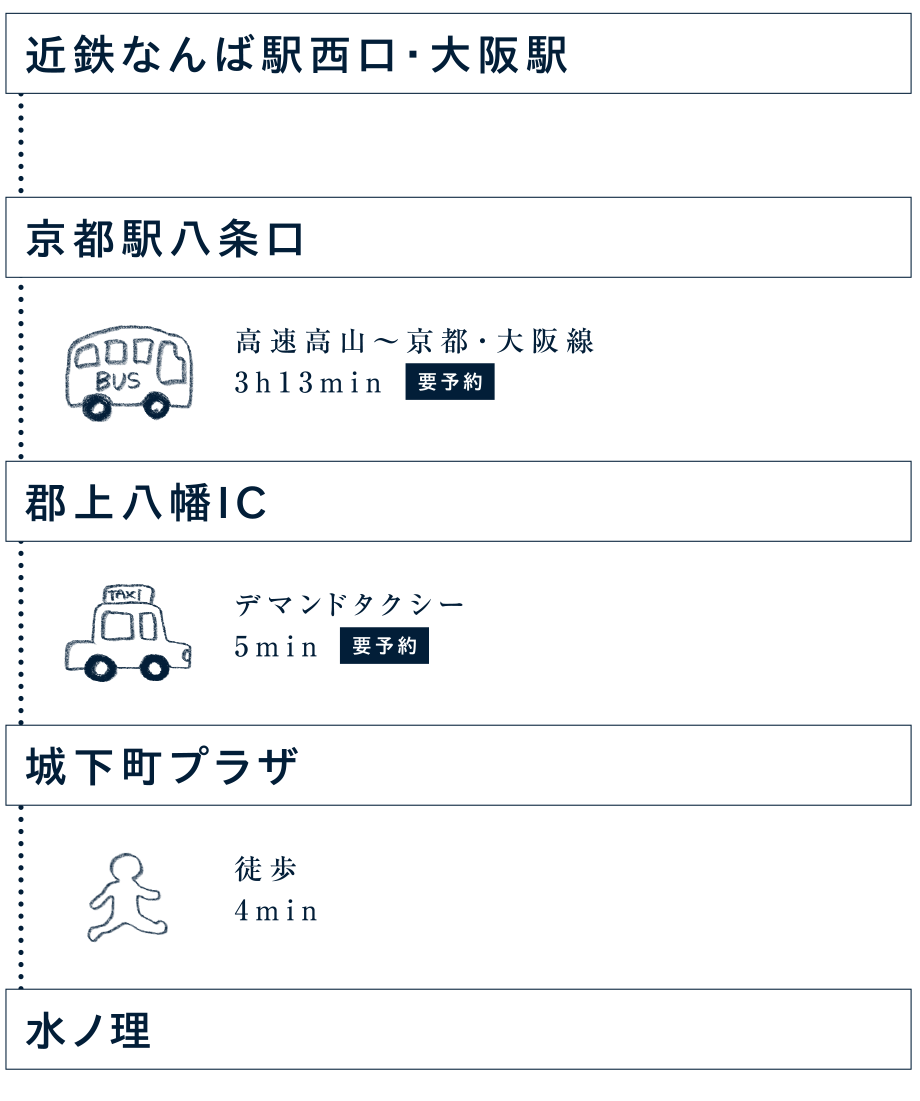Click the walking 4min duration text
This screenshot has height=1101, width=920.
(276, 911)
